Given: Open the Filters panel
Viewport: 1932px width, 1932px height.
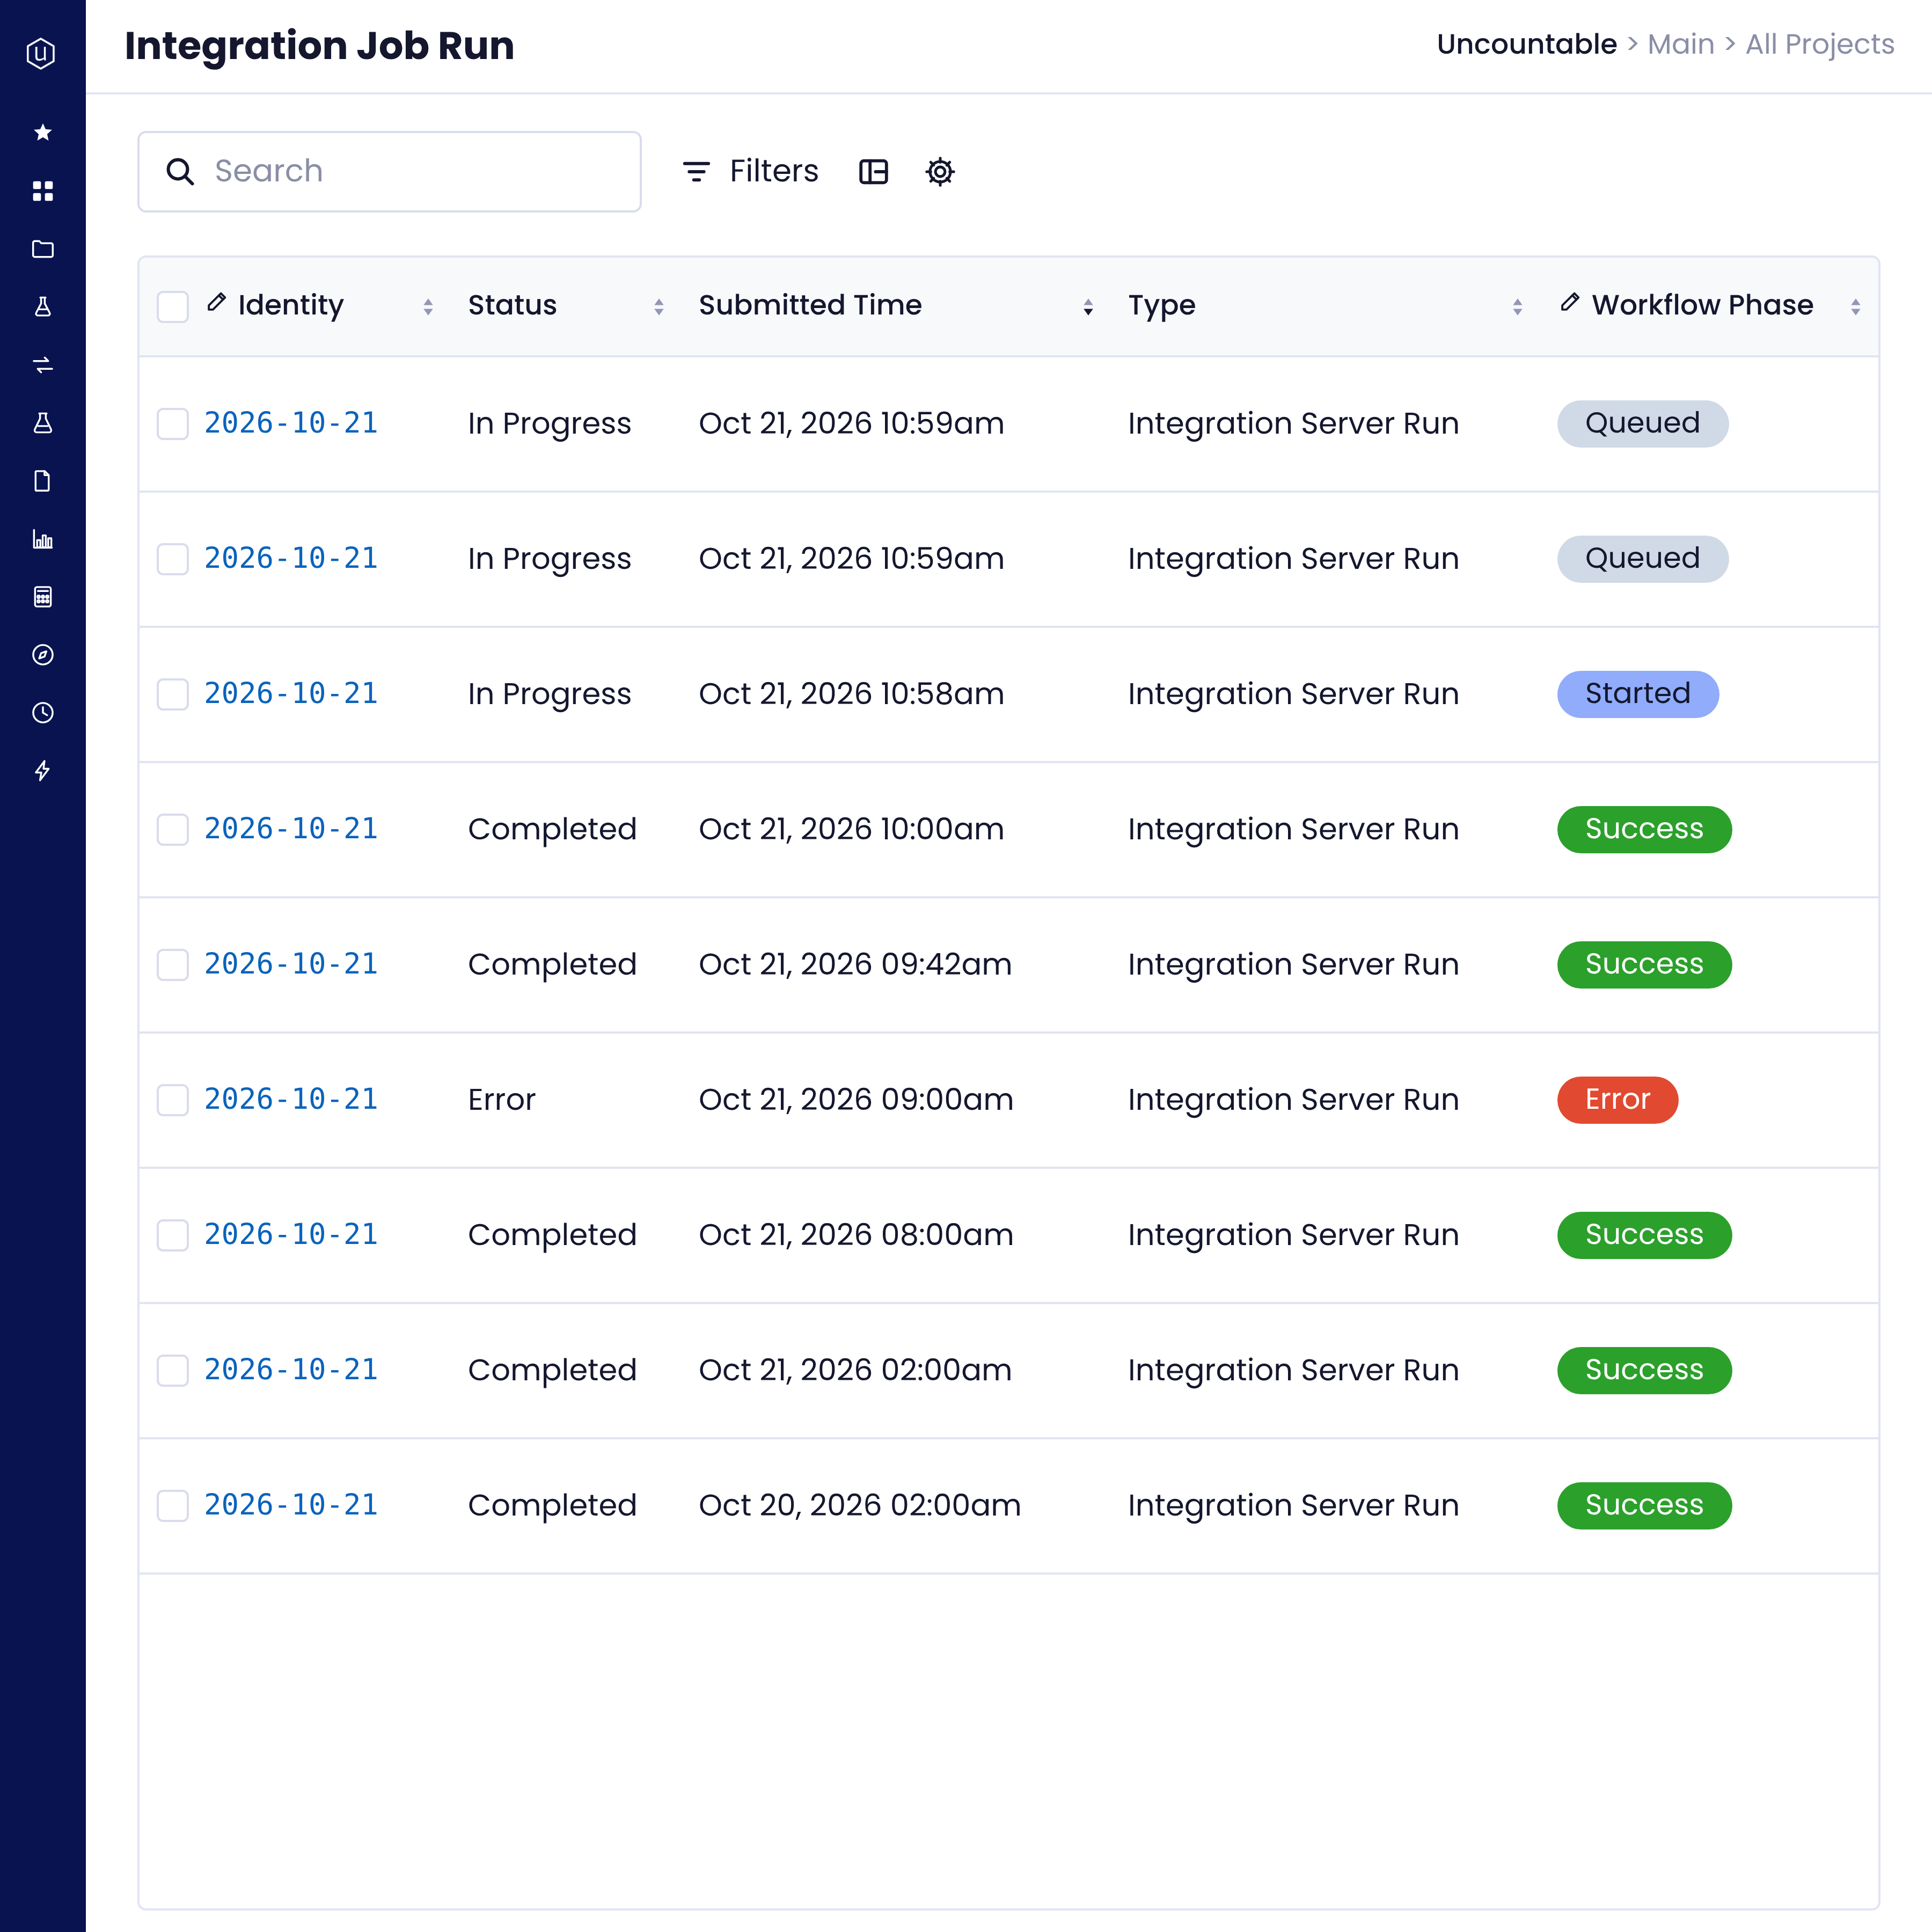Looking at the screenshot, I should click(750, 172).
